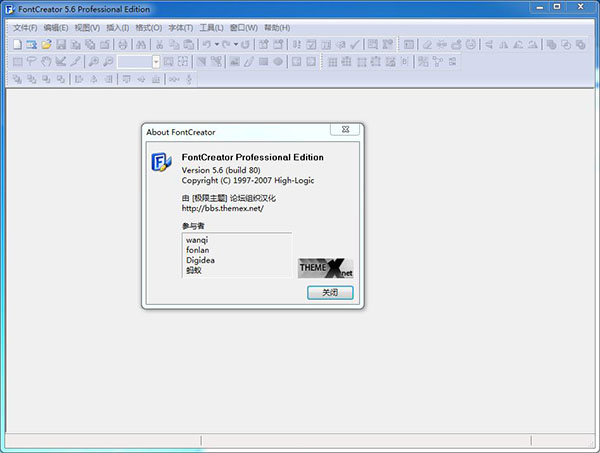Open the 插入(I) menu

(117, 28)
